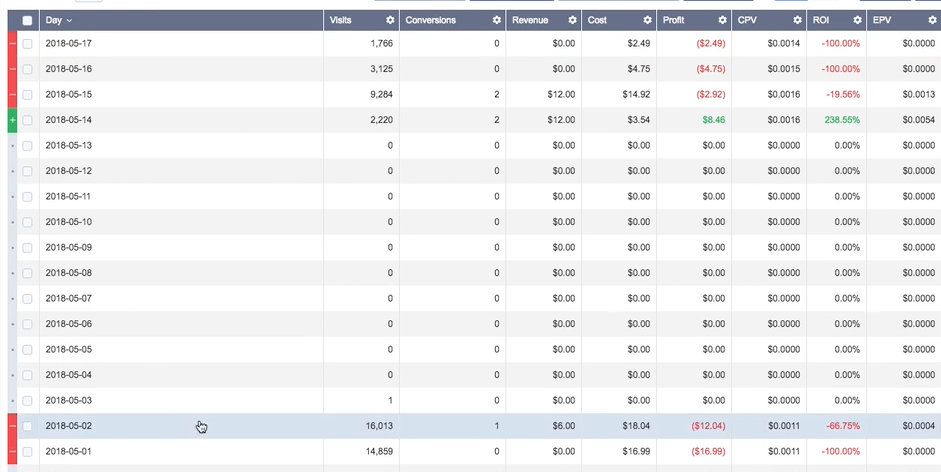
Task: Open the ROI column settings gear
Action: [857, 20]
